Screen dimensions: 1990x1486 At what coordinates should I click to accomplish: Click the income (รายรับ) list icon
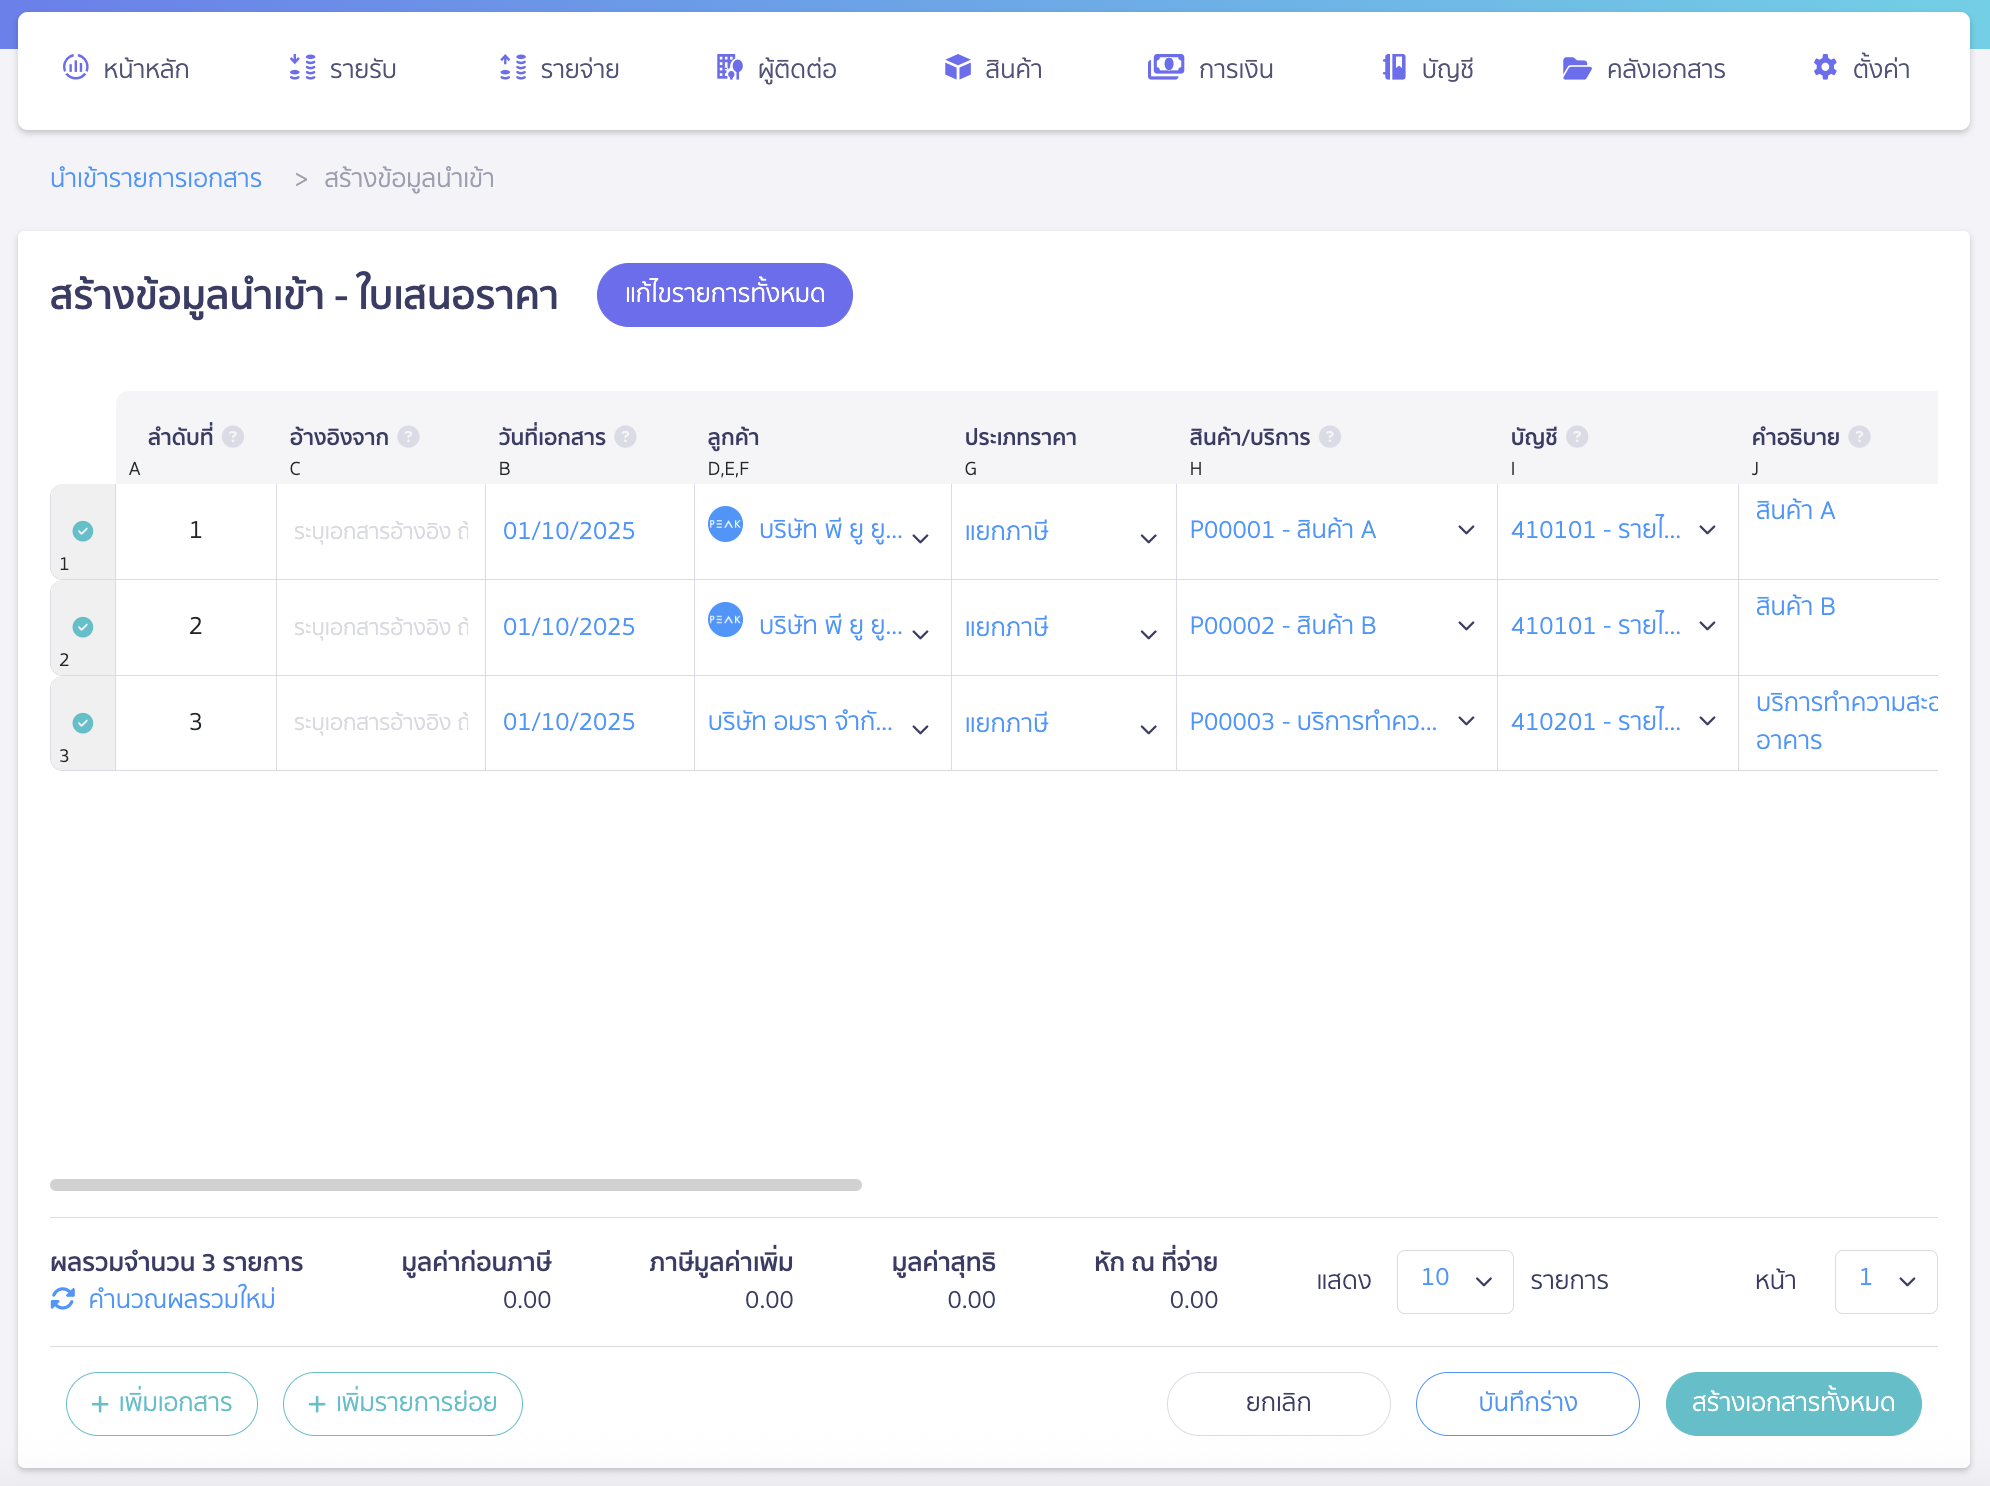[302, 67]
